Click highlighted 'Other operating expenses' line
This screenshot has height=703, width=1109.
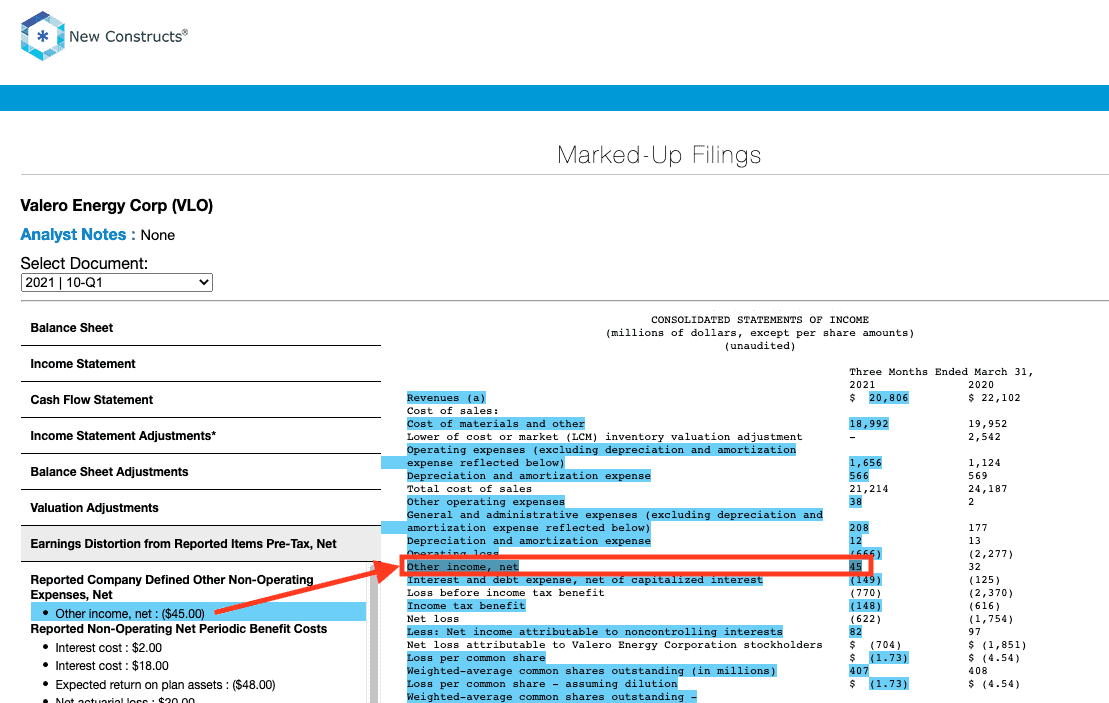pos(486,502)
